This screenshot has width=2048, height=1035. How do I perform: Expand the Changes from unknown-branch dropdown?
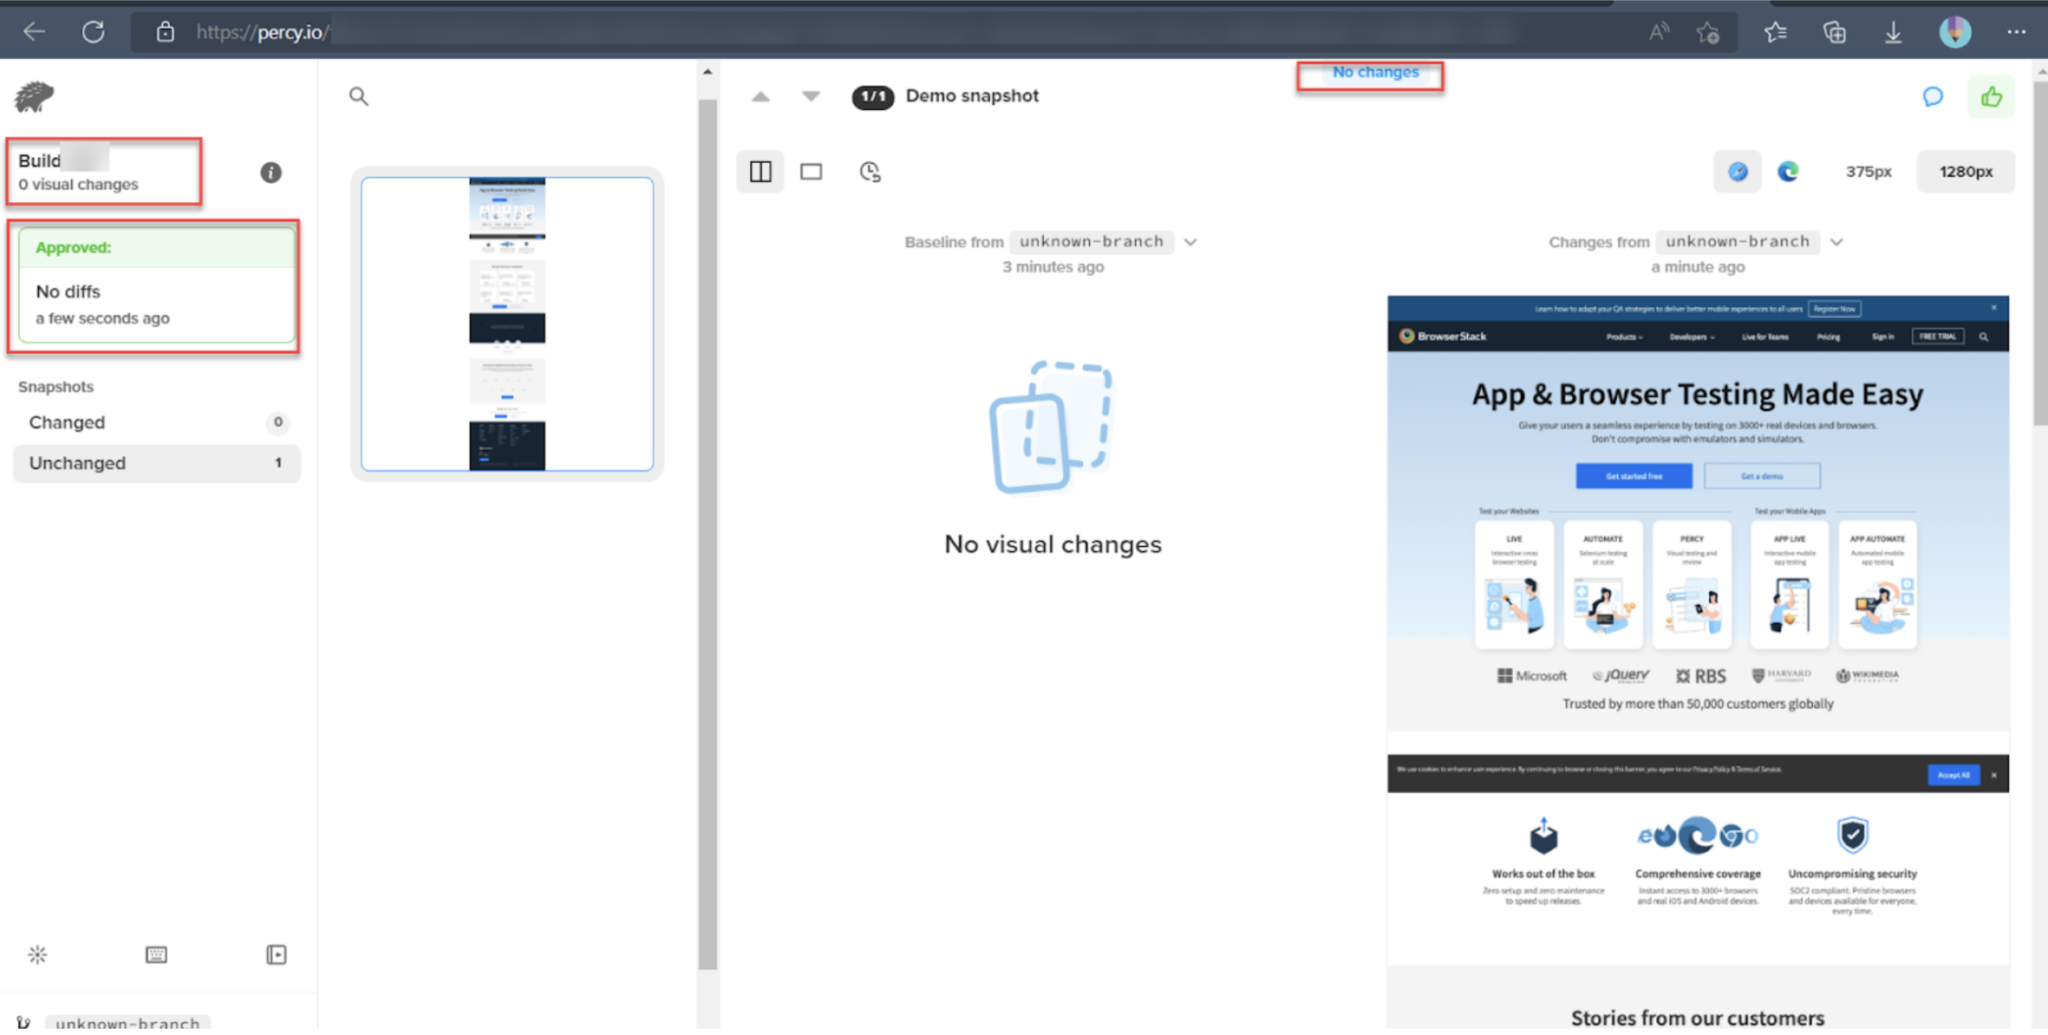(1837, 241)
